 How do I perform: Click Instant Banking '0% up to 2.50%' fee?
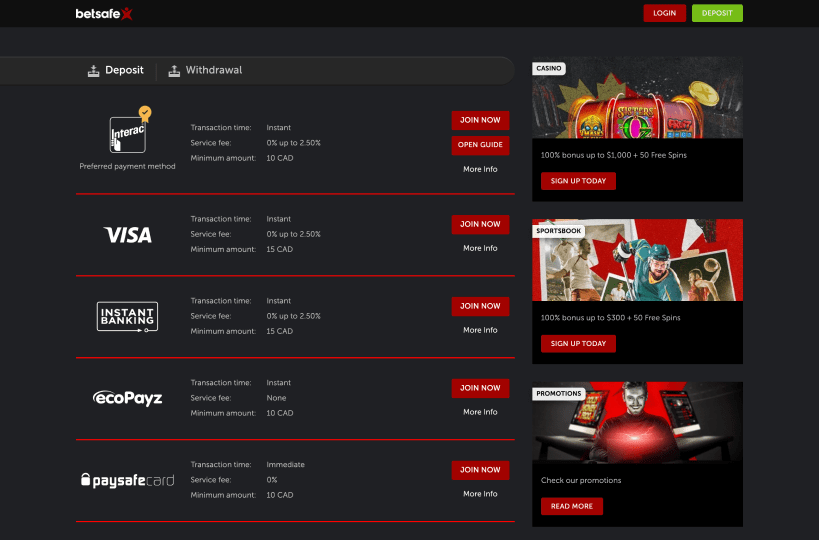coord(294,316)
